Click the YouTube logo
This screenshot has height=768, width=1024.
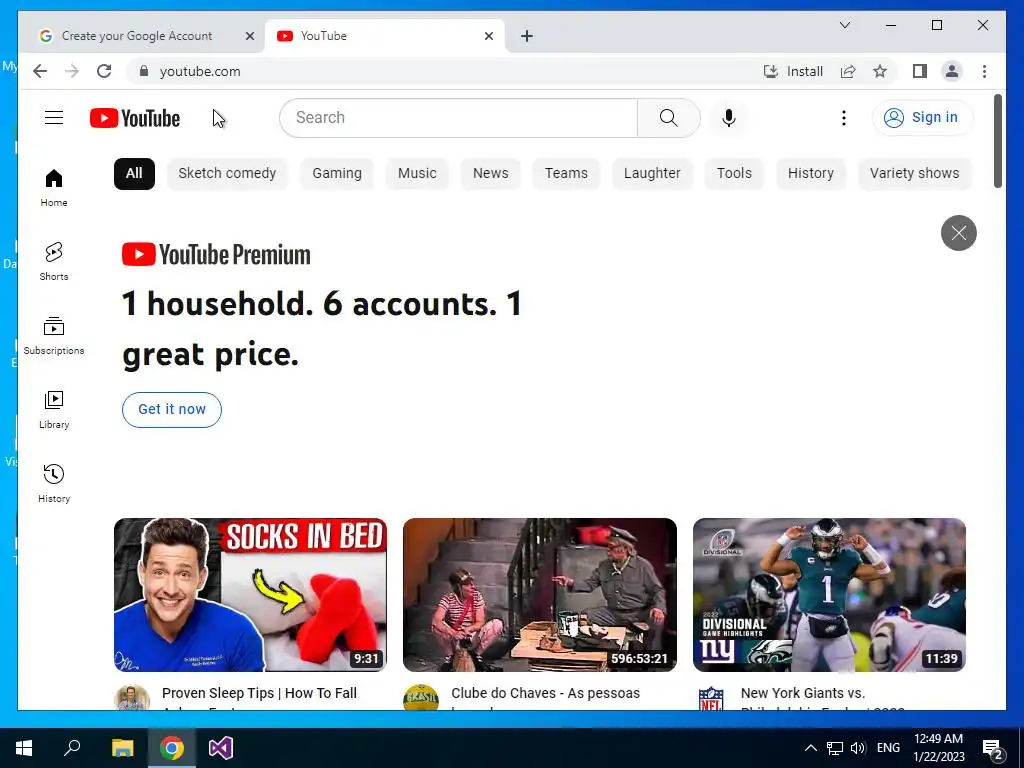click(x=135, y=118)
